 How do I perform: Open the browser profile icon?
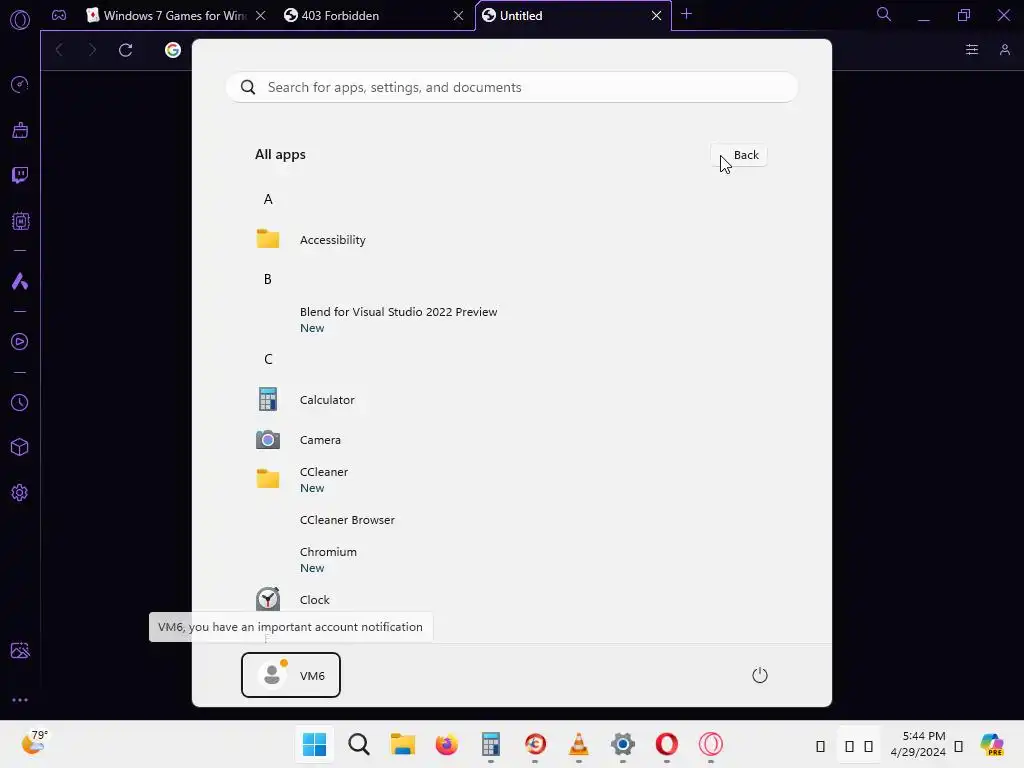pyautogui.click(x=1005, y=50)
